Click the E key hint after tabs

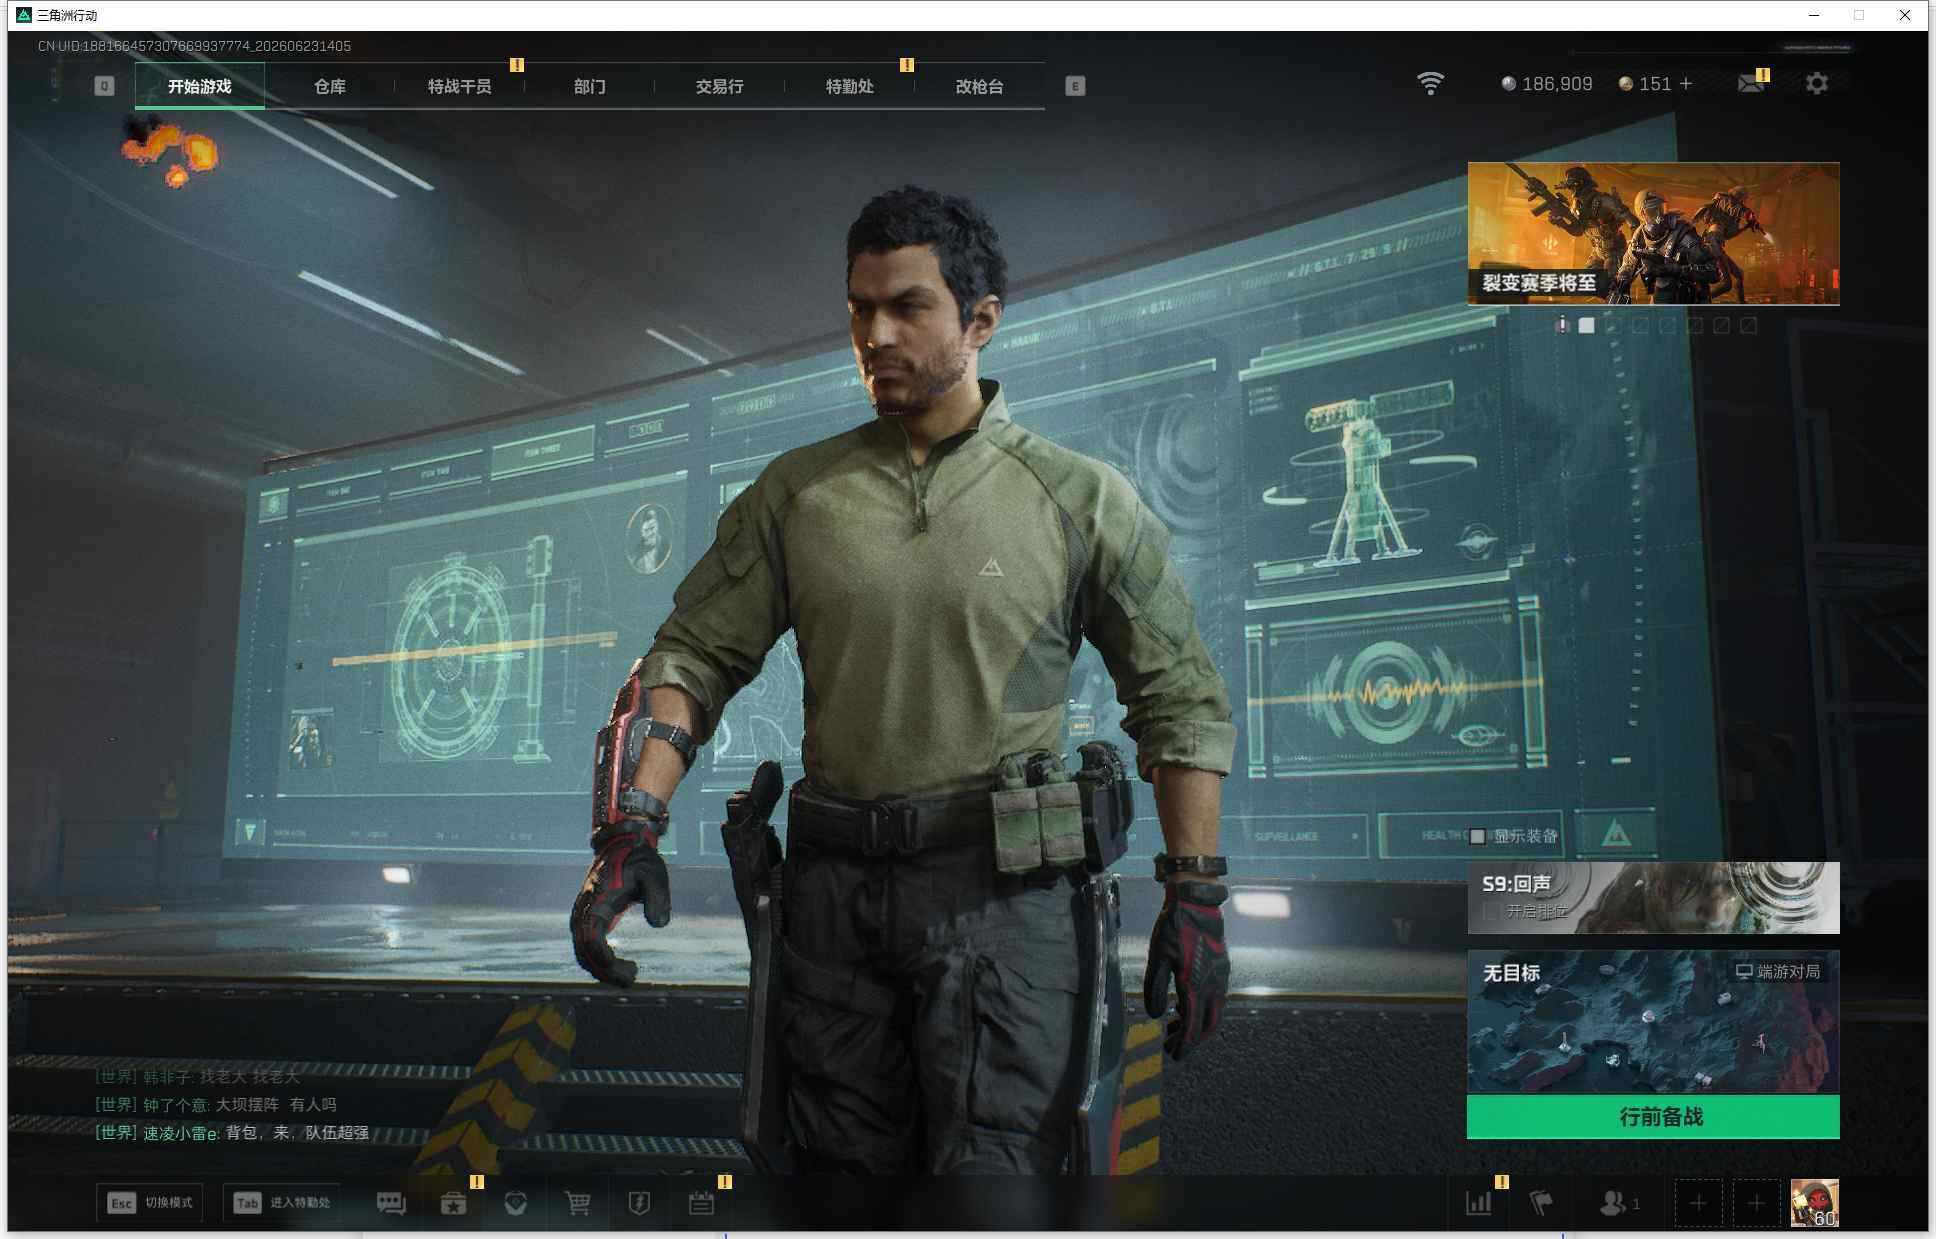click(x=1075, y=86)
